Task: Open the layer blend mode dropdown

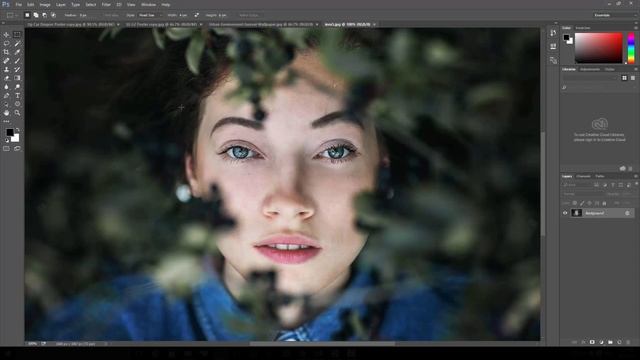Action: [584, 194]
